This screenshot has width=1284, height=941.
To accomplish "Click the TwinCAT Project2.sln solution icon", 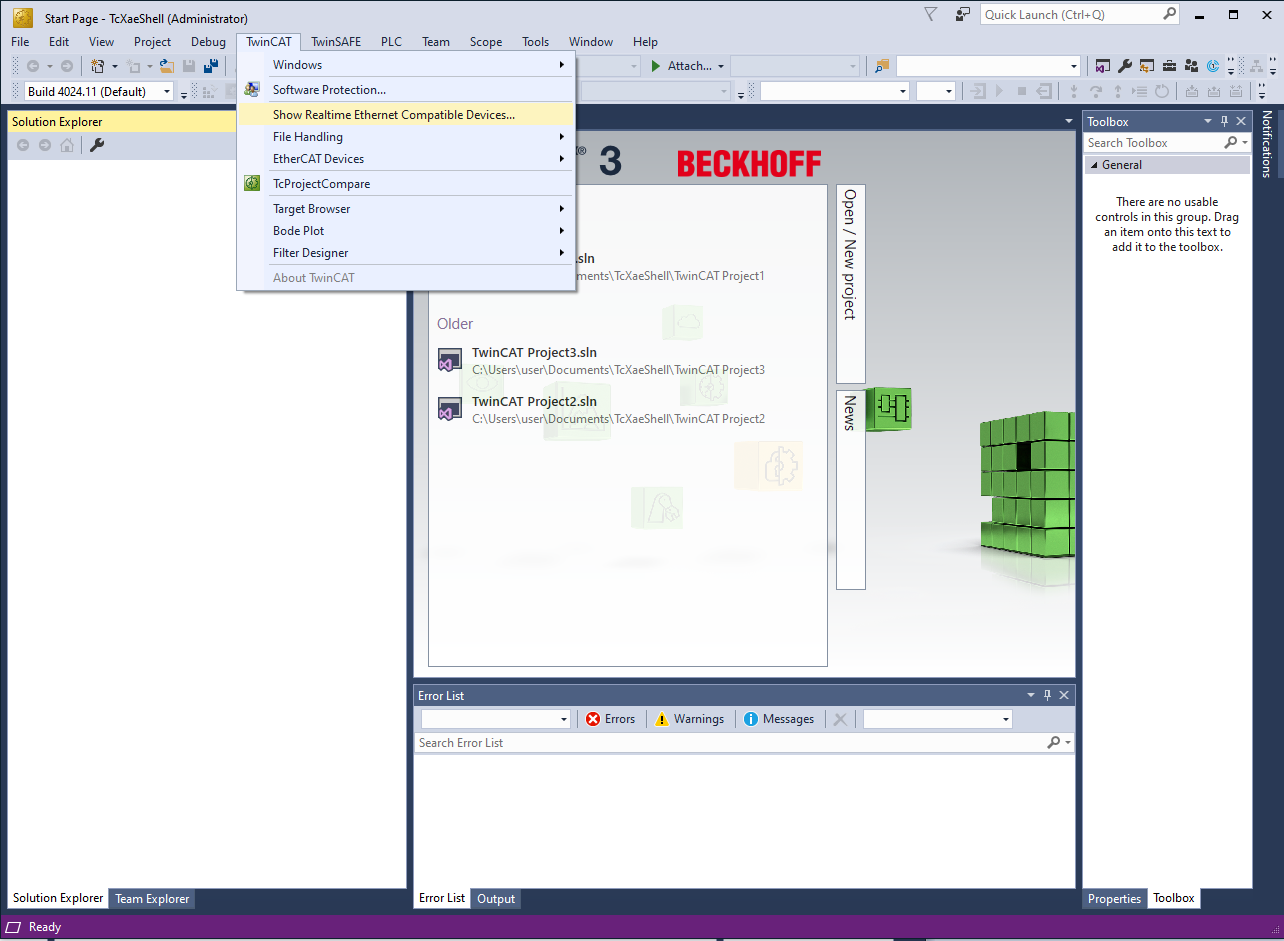I will pos(450,409).
